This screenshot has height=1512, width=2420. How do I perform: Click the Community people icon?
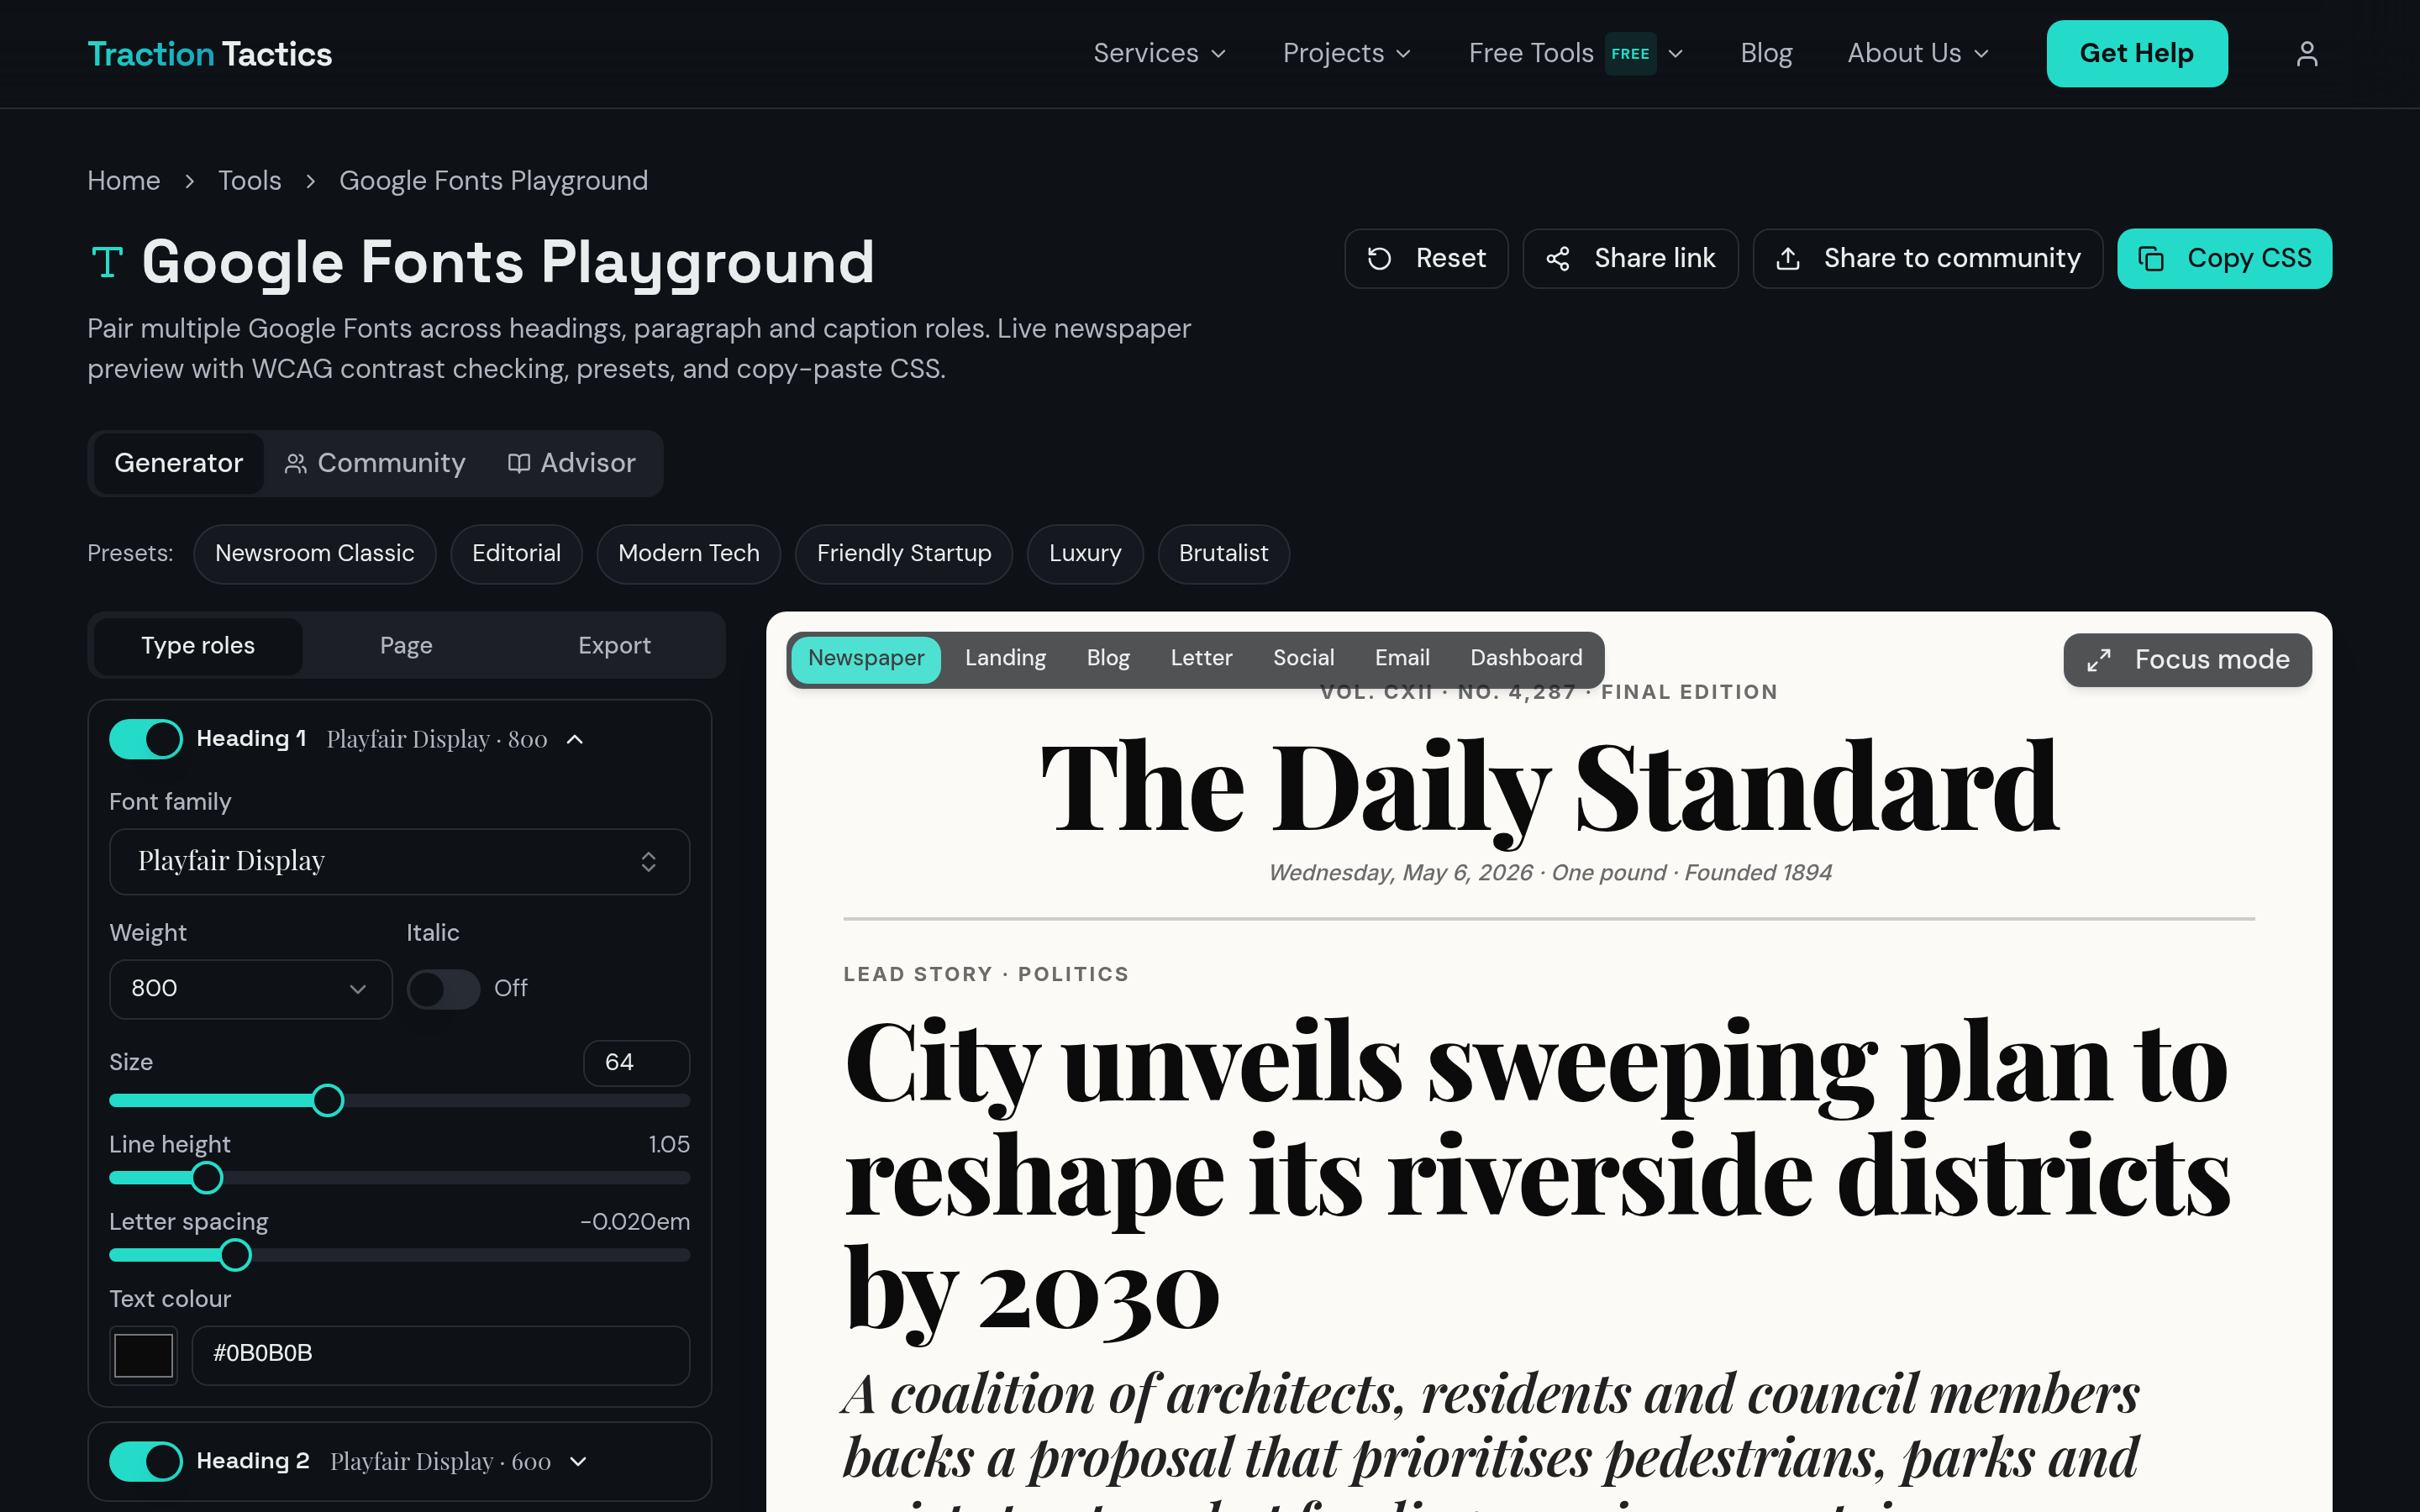point(295,463)
